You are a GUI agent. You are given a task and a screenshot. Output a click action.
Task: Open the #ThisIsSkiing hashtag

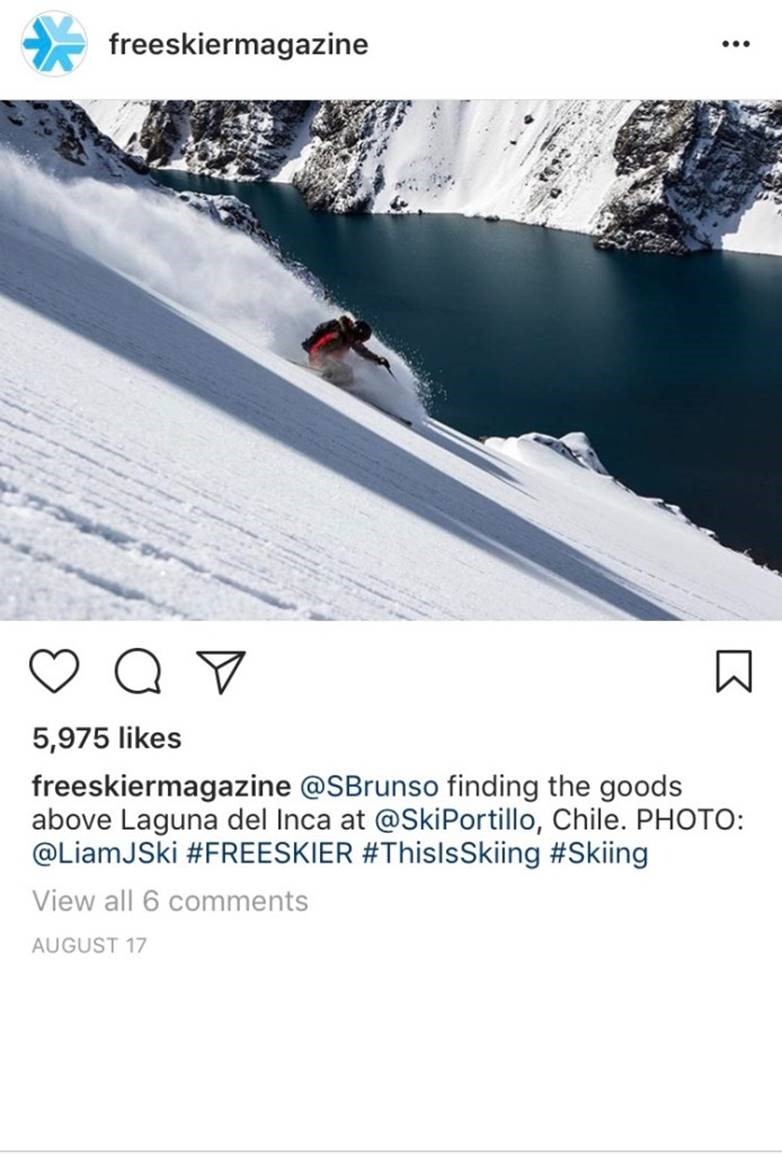tap(452, 853)
